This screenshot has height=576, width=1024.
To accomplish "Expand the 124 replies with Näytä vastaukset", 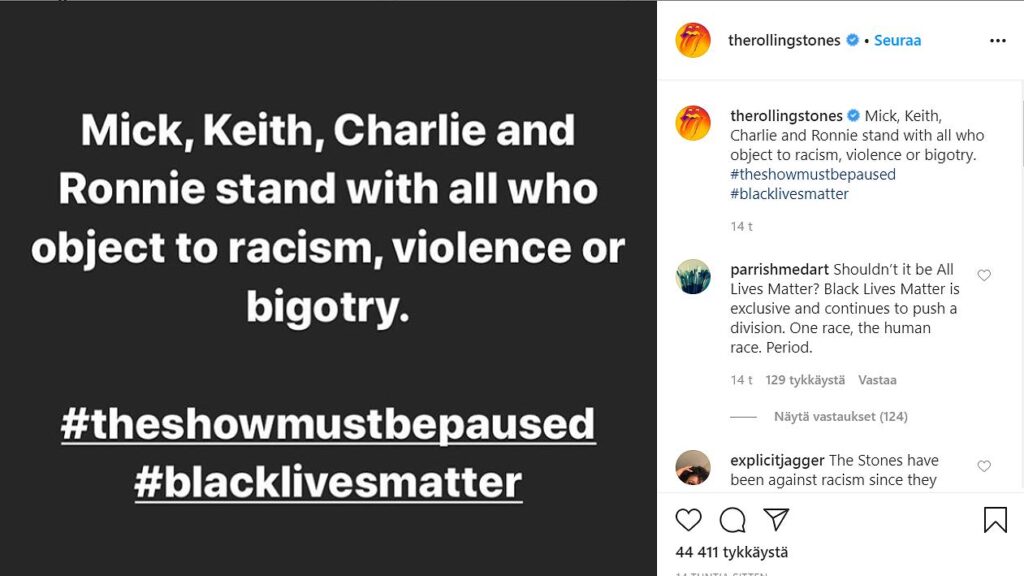I will (840, 416).
